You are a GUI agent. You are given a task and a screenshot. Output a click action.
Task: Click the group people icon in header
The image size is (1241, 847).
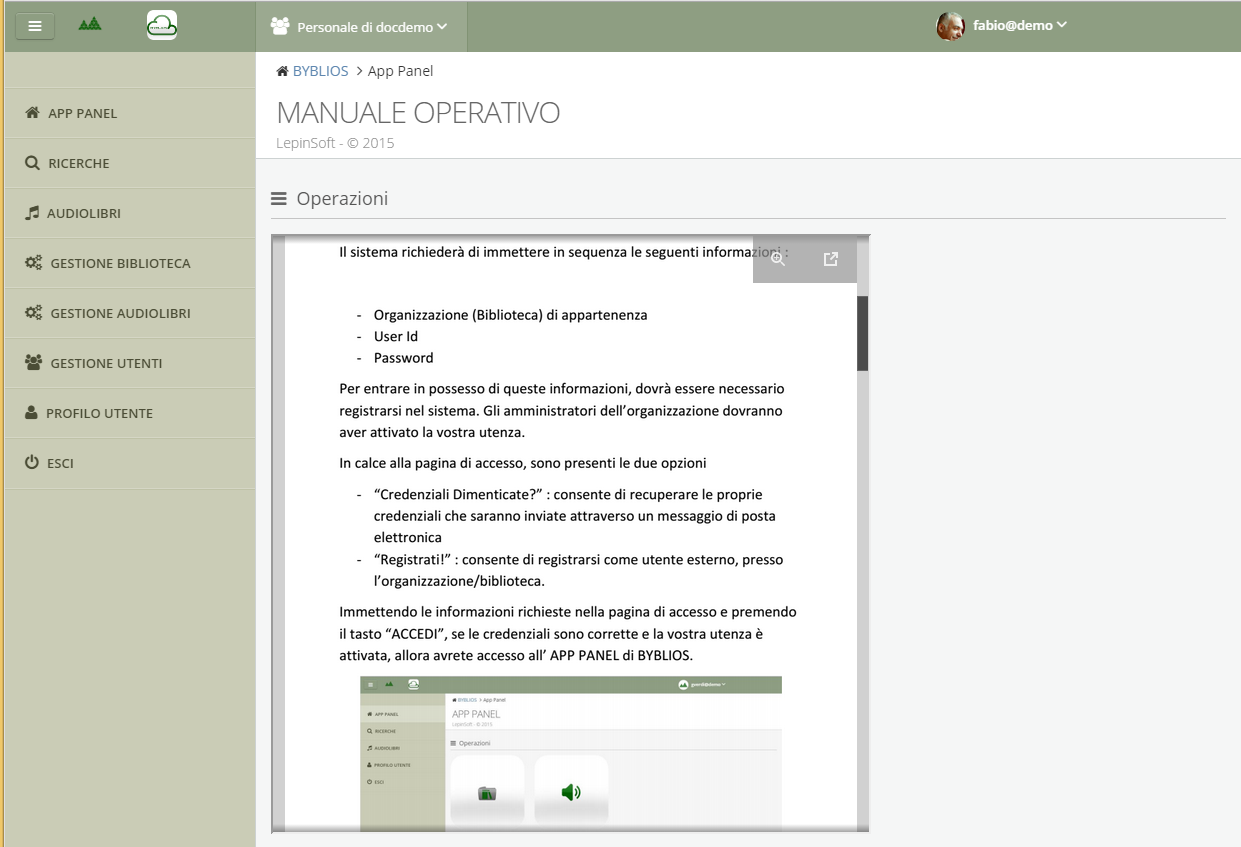280,26
